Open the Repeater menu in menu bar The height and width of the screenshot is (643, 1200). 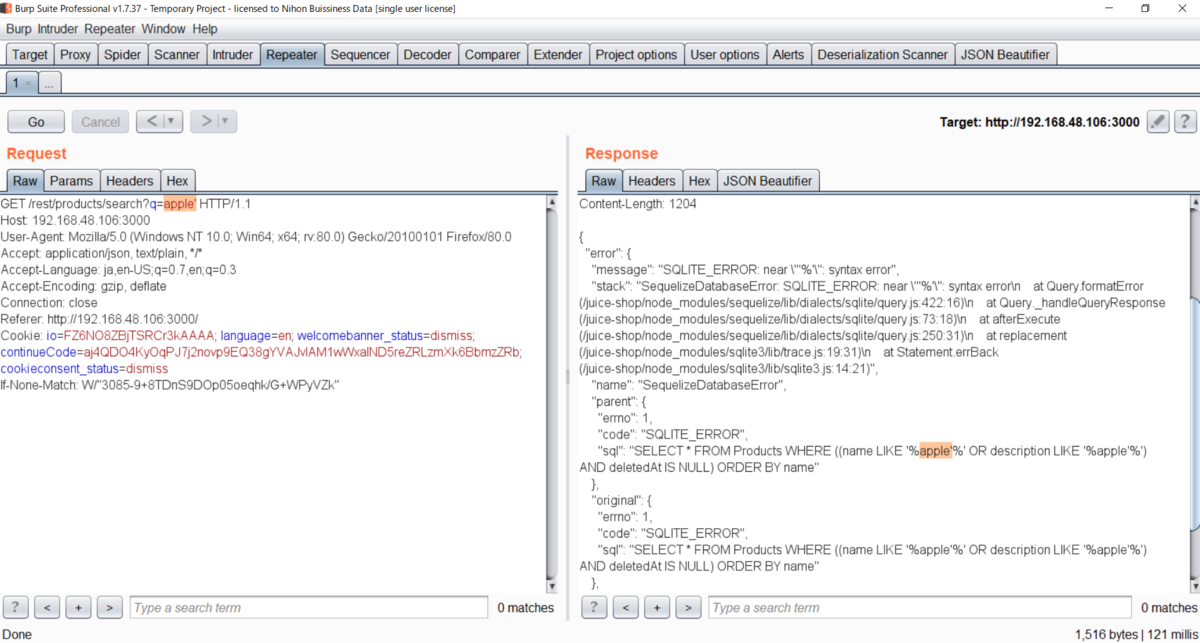click(x=110, y=29)
